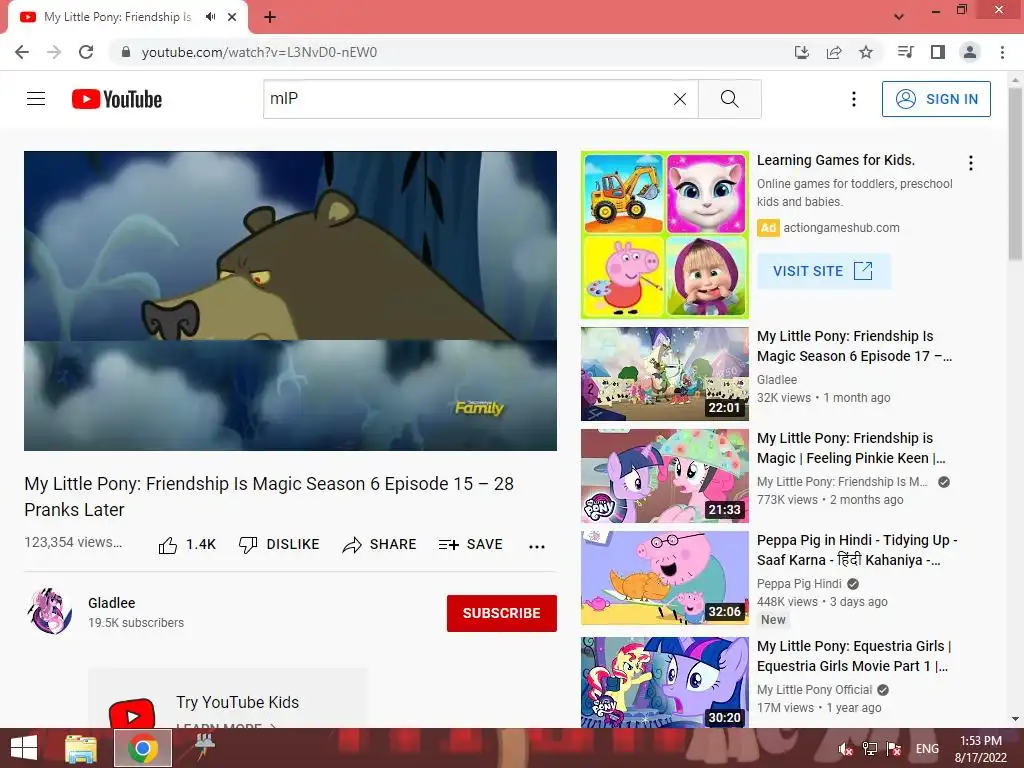Open My Little Pony Official channel name
Screen dimensions: 1024x768
coord(814,690)
